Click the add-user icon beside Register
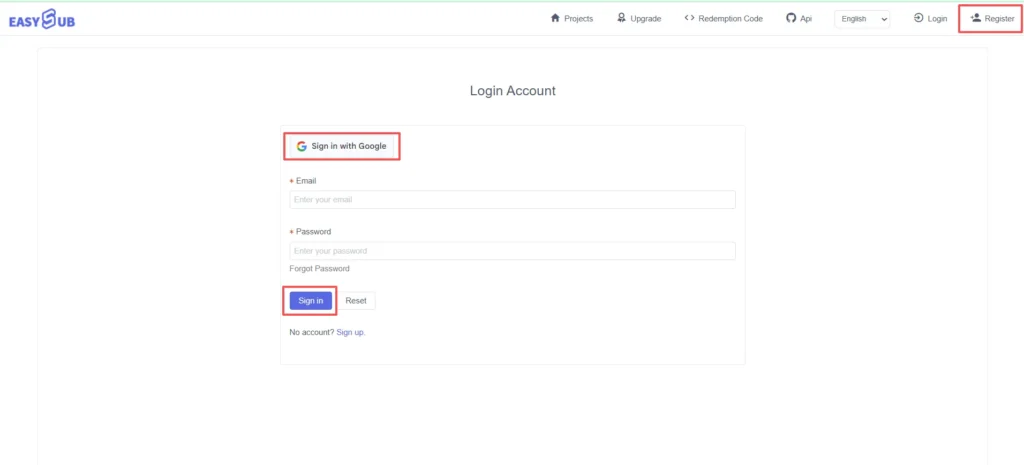Viewport: 1024px width, 465px height. click(x=976, y=18)
